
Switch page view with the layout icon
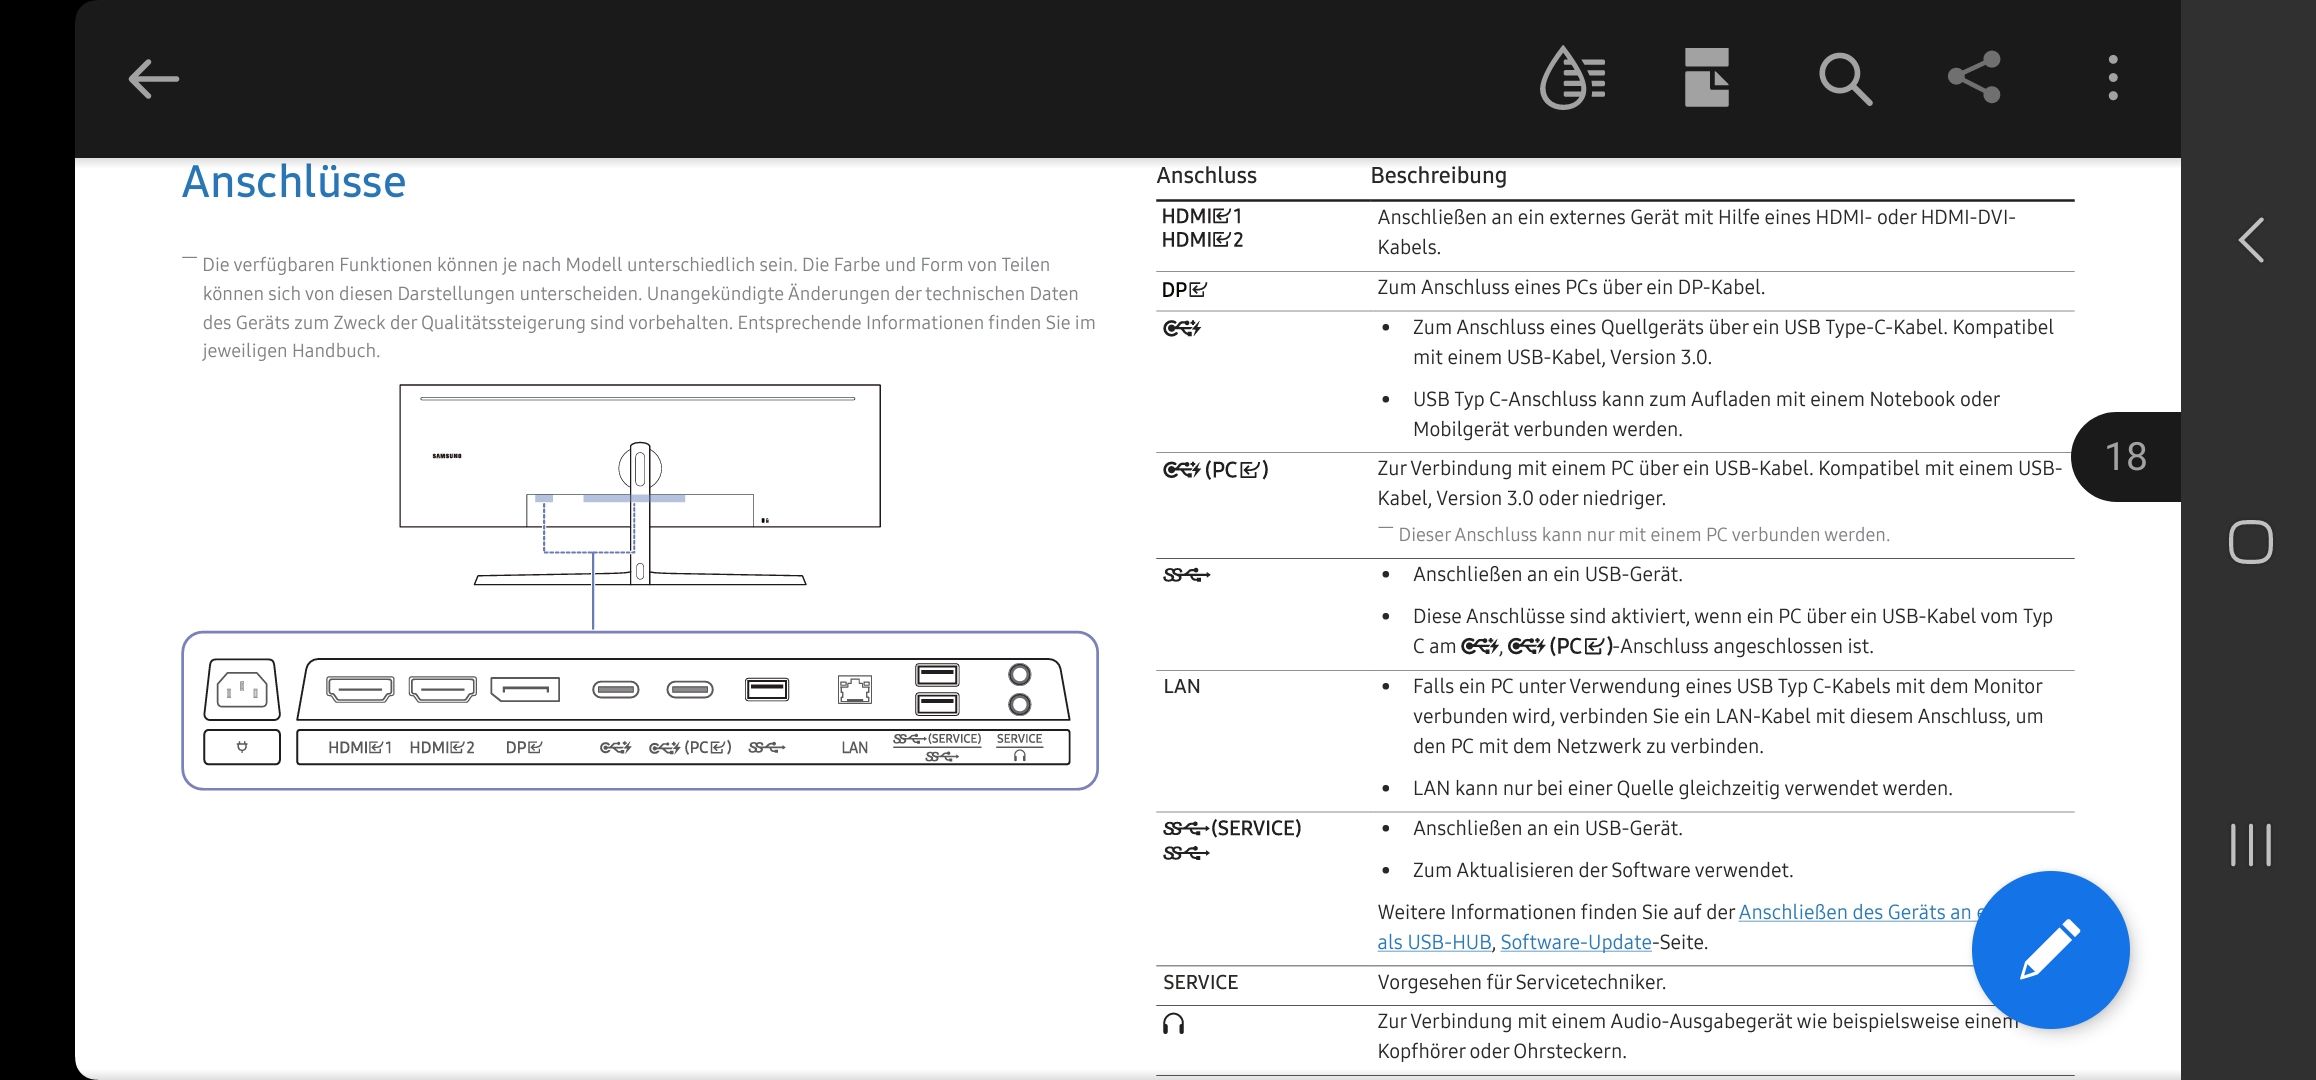[1708, 79]
